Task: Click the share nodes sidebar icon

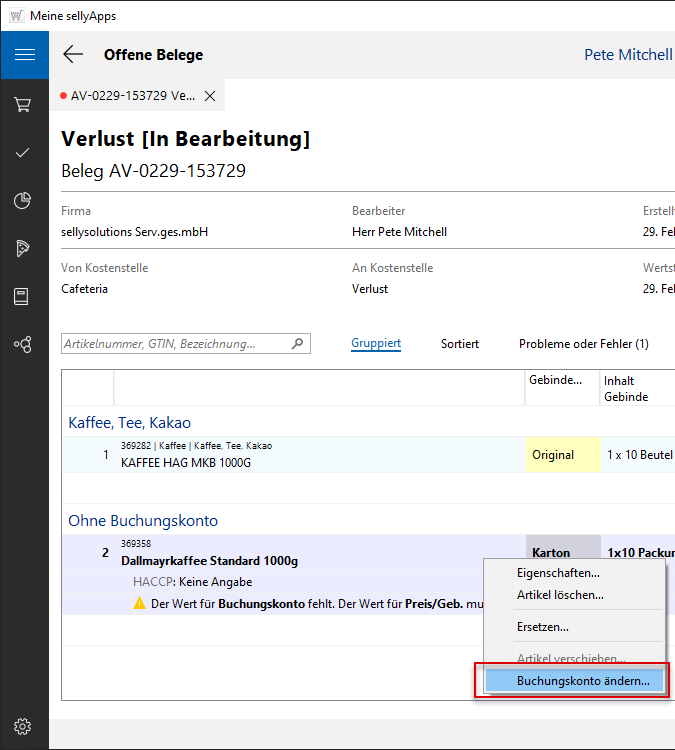Action: point(23,345)
